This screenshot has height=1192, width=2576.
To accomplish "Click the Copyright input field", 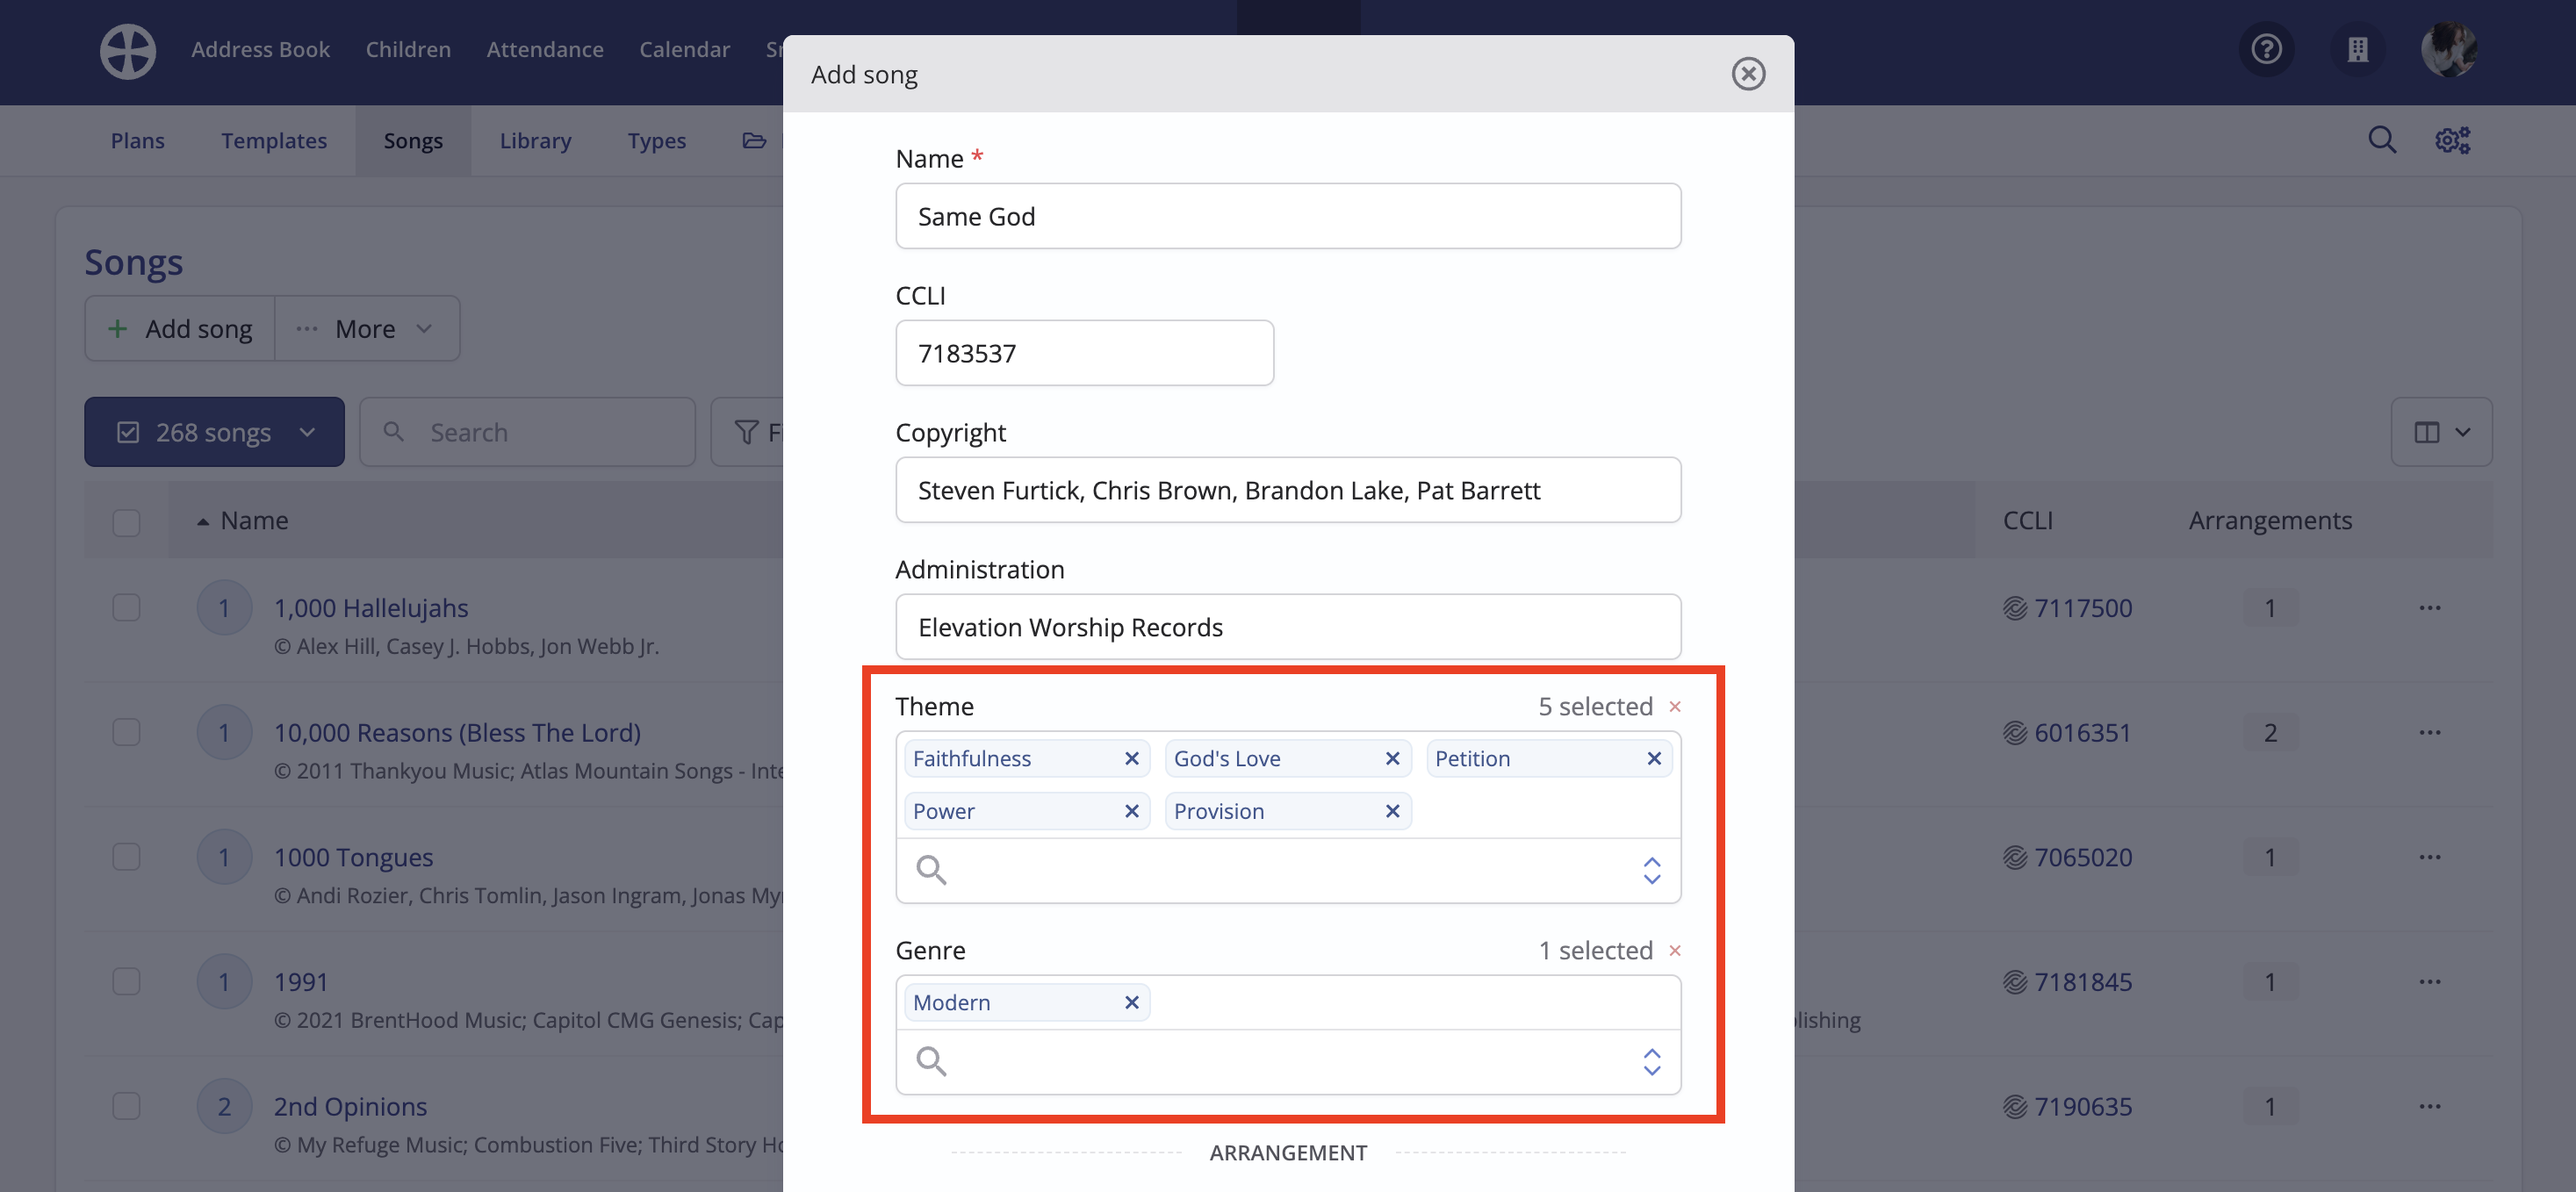I will click(x=1288, y=490).
